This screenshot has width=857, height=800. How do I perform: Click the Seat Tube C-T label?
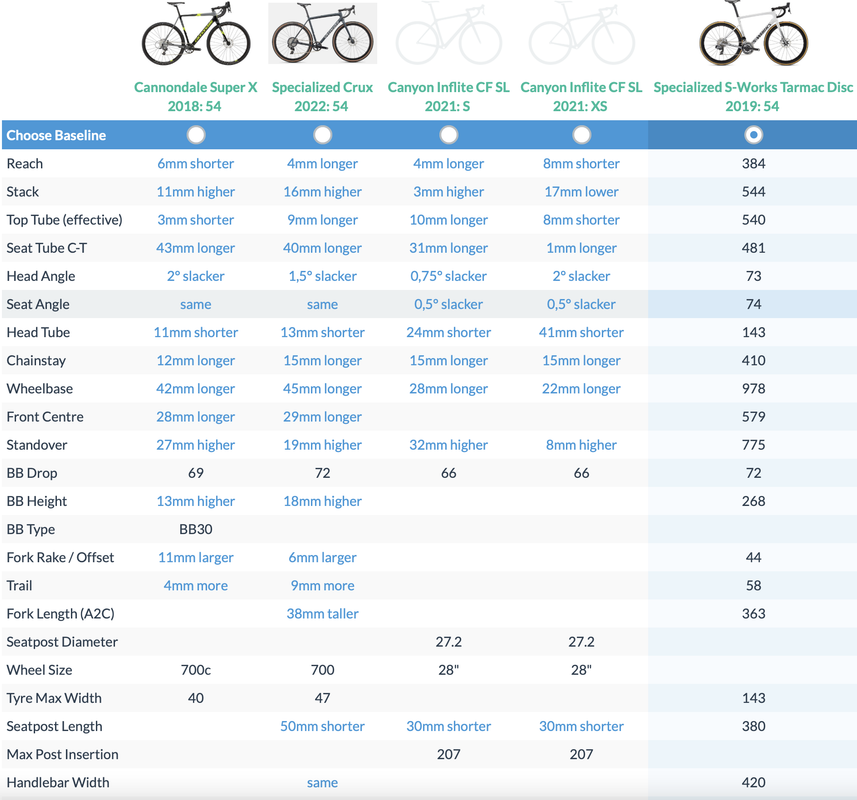click(x=46, y=248)
